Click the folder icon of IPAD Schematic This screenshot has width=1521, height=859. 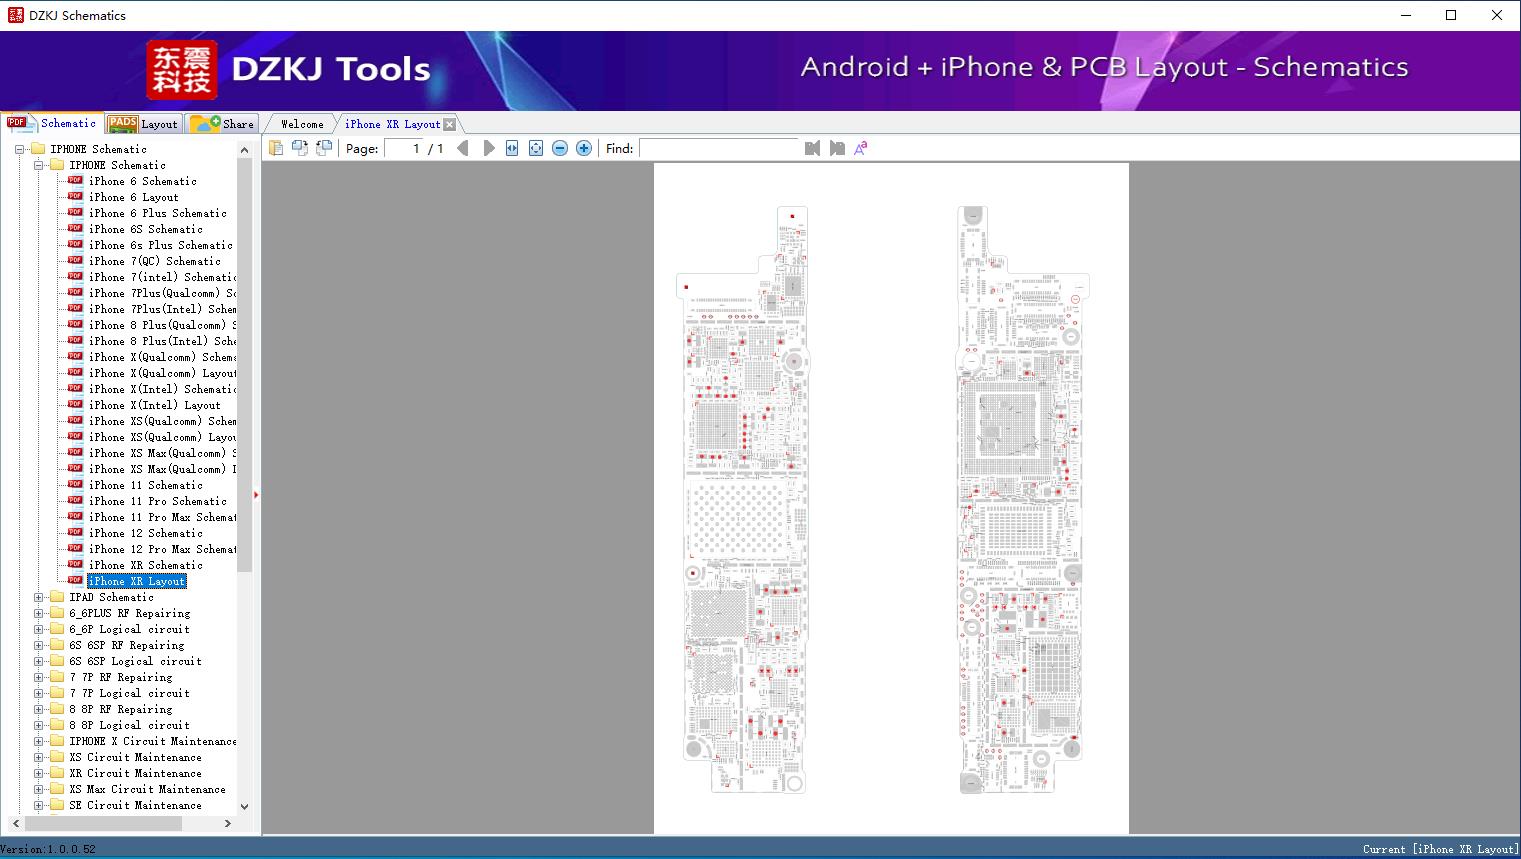coord(57,597)
